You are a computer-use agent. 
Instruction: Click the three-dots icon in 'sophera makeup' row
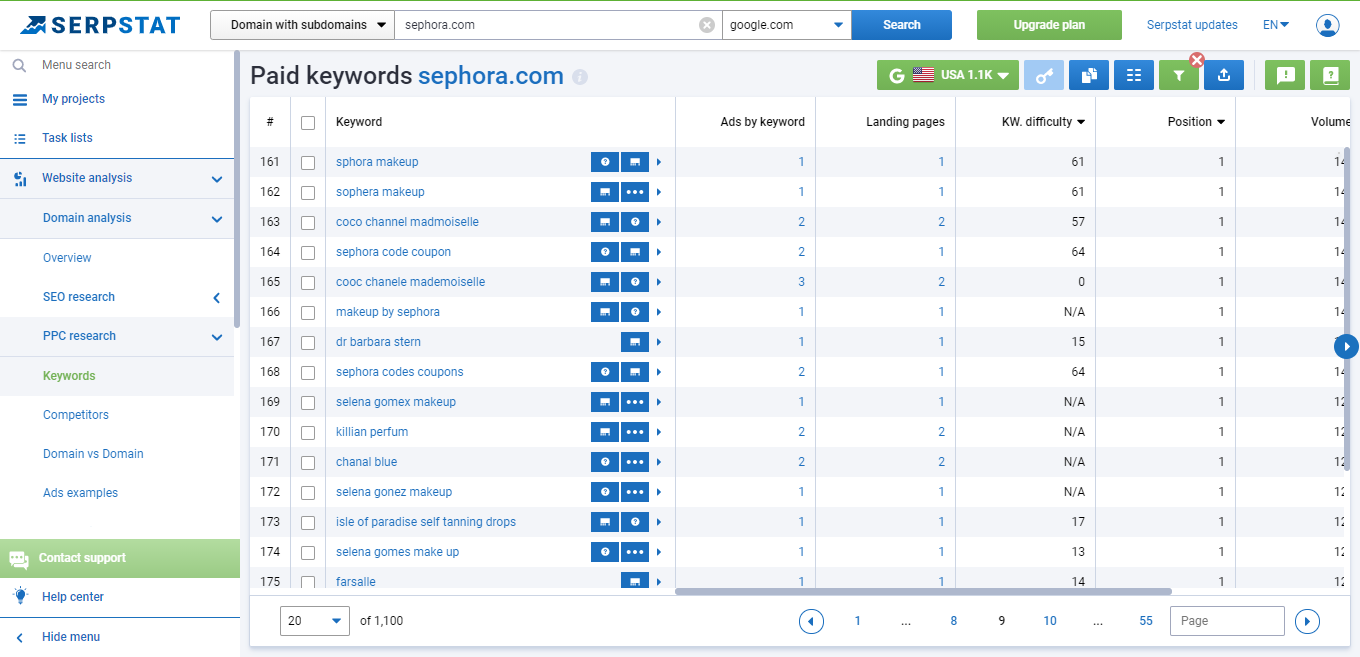coord(635,192)
